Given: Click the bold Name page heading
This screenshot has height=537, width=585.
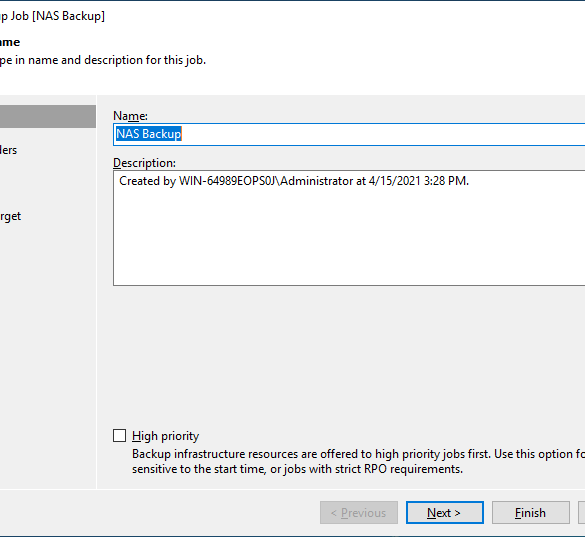Looking at the screenshot, I should pos(10,42).
